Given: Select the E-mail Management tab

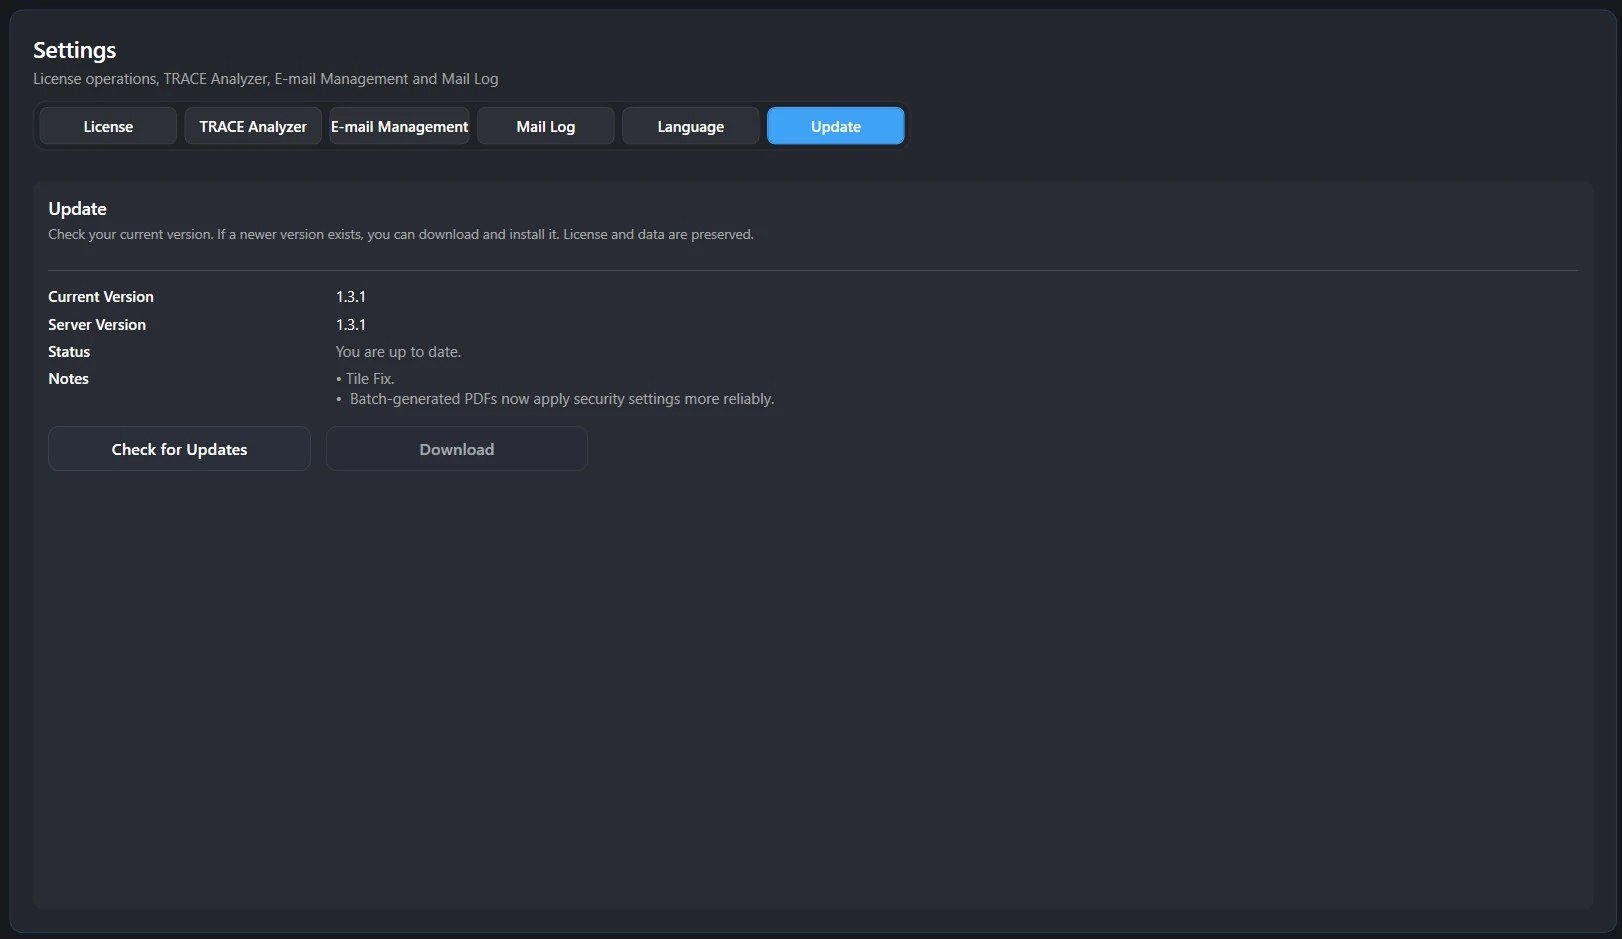Looking at the screenshot, I should pos(399,126).
